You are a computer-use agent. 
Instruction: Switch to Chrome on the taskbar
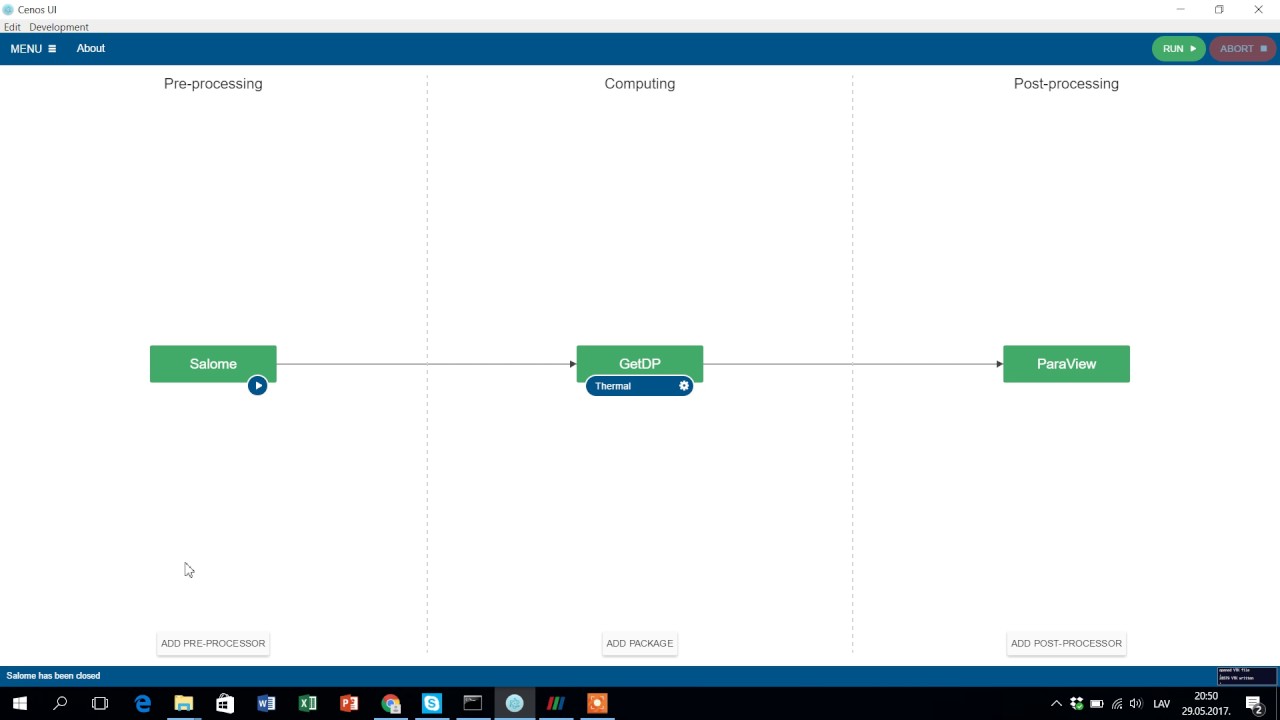pyautogui.click(x=390, y=703)
